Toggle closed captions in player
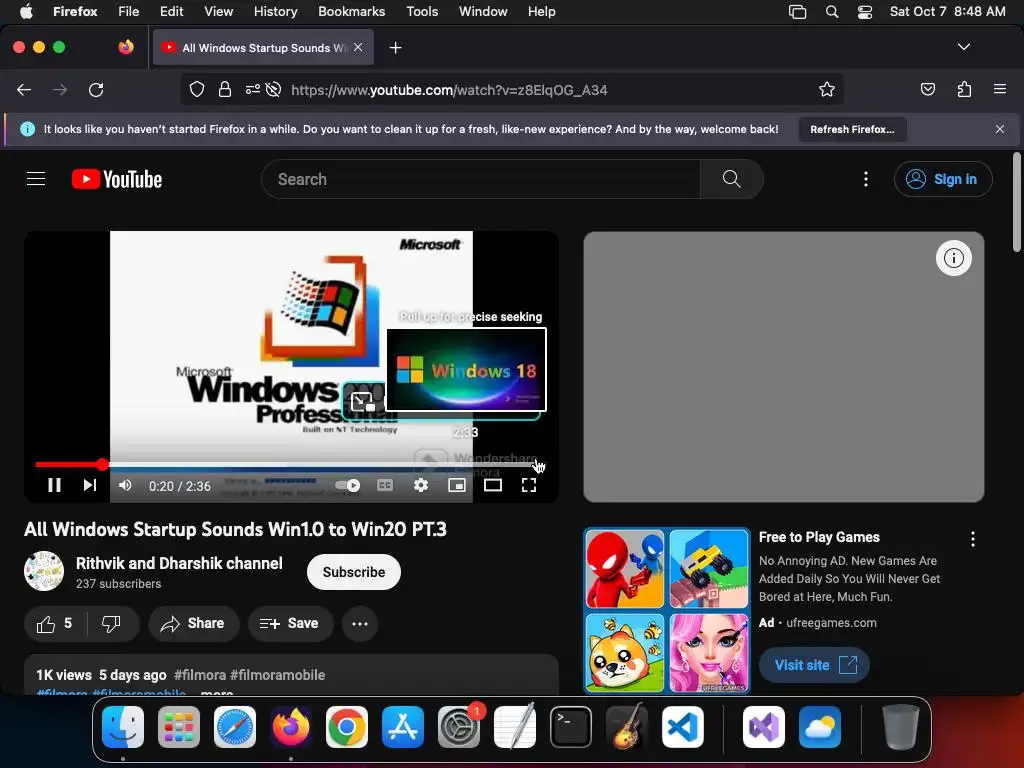This screenshot has width=1024, height=768. click(385, 485)
